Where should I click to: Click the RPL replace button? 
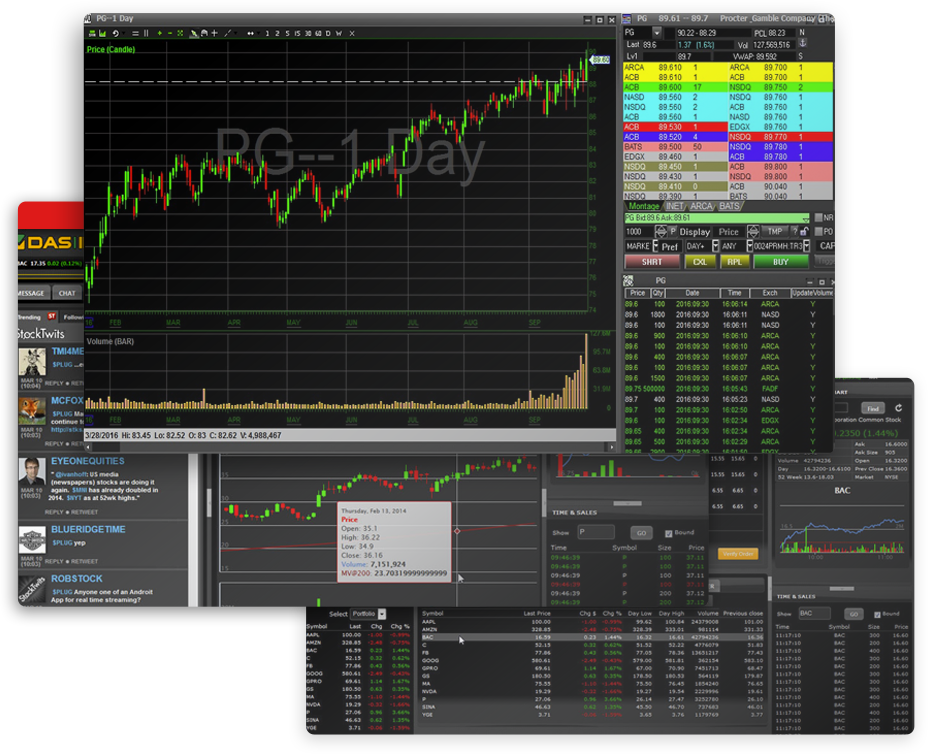pyautogui.click(x=734, y=262)
